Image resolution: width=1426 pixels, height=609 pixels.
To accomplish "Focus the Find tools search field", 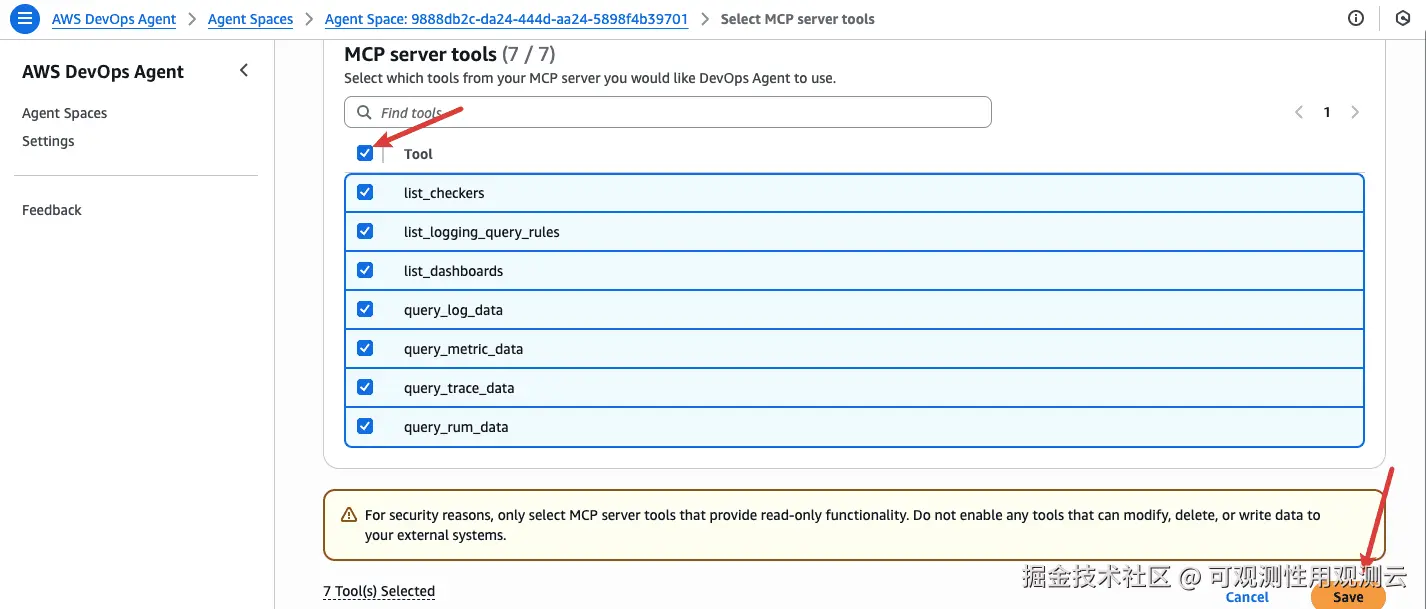I will (x=680, y=113).
